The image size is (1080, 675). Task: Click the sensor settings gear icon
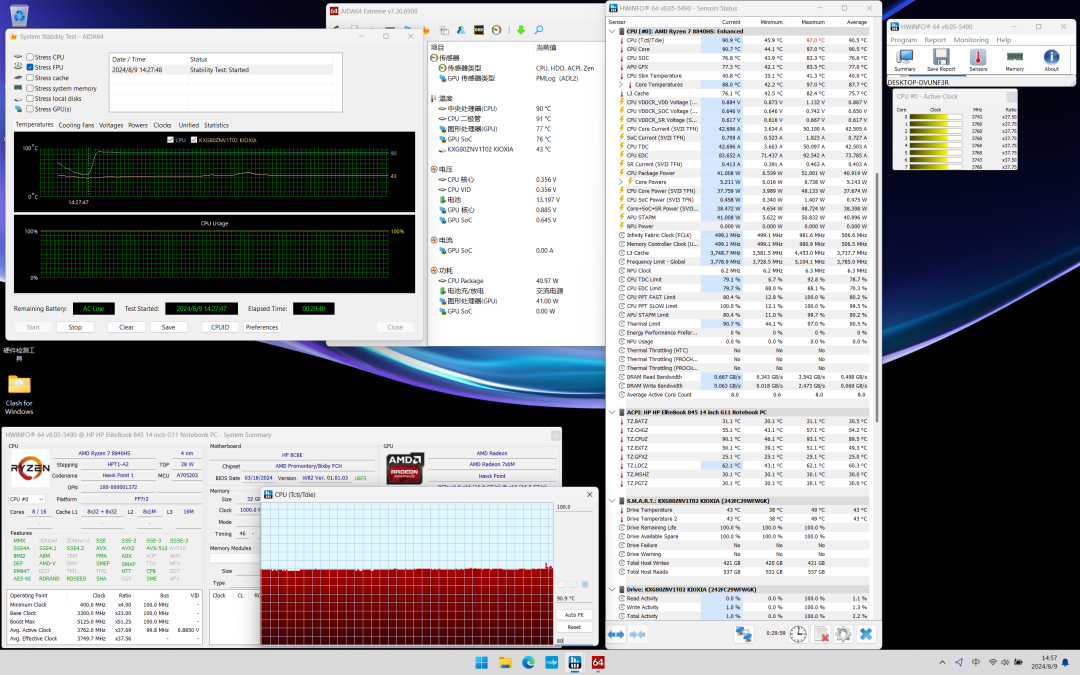[x=843, y=634]
